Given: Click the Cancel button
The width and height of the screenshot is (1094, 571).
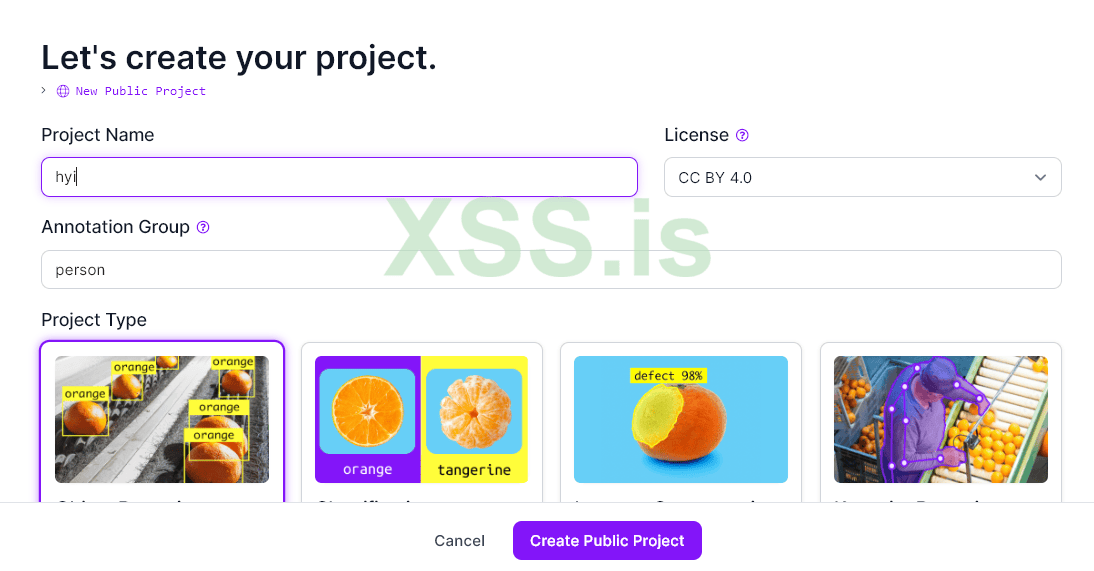Looking at the screenshot, I should [459, 541].
